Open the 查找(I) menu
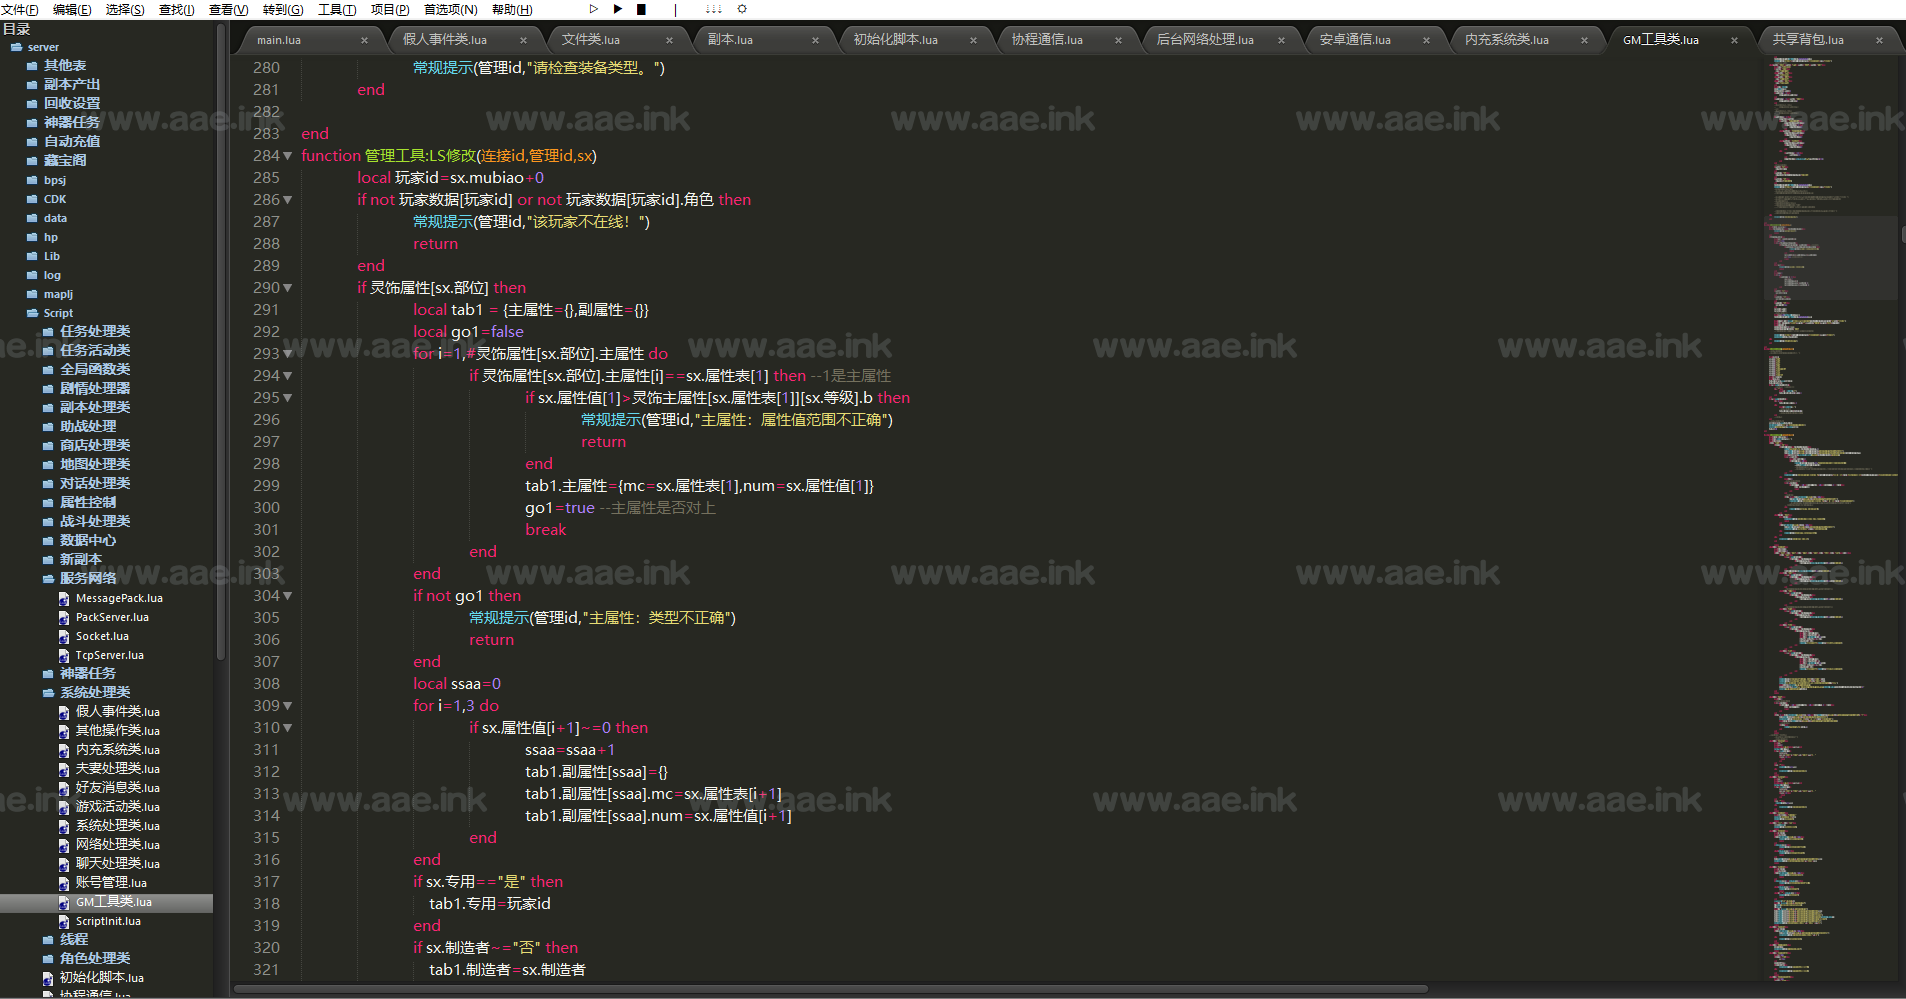Viewport: 1906px width, 999px height. pos(177,9)
